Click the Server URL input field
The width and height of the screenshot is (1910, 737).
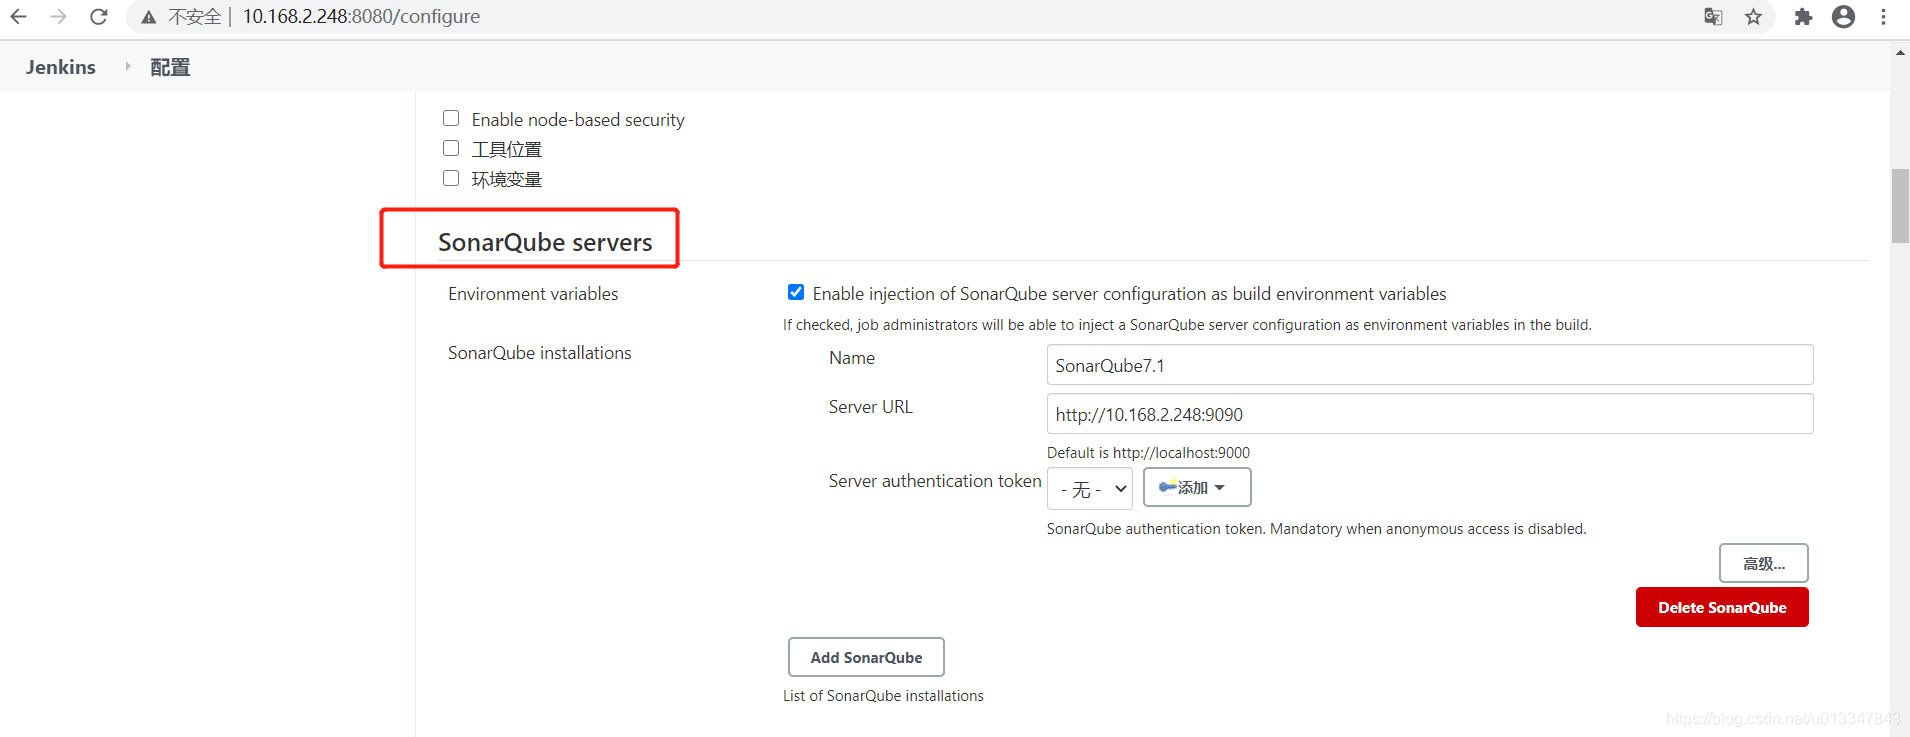[1430, 414]
